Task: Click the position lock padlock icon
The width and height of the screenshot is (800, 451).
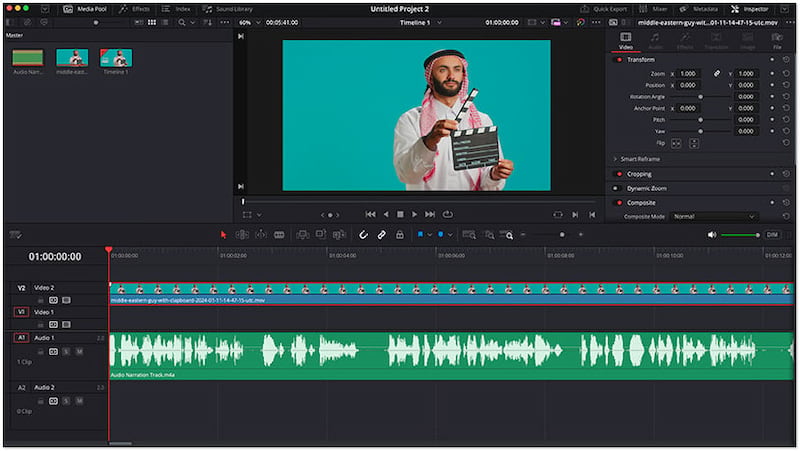Action: (x=399, y=234)
